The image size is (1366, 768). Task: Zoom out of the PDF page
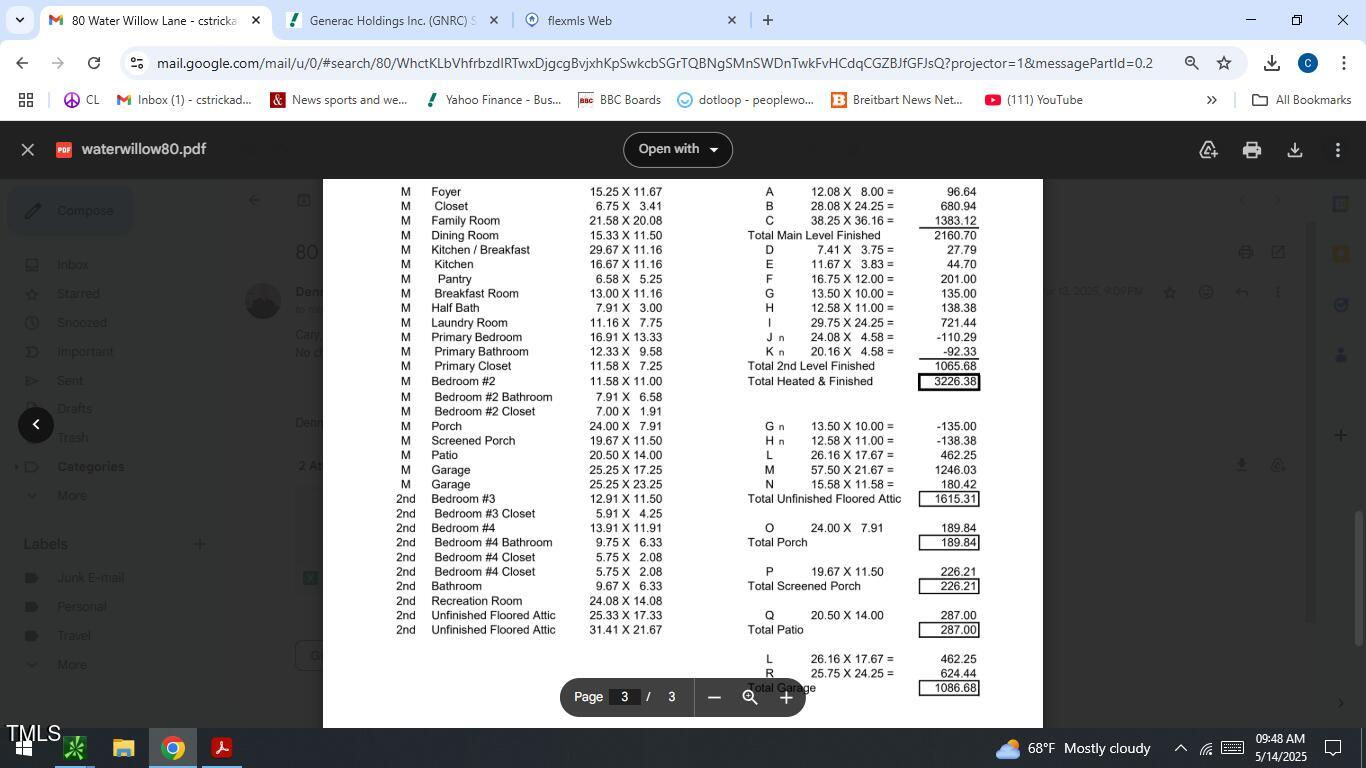click(x=714, y=697)
